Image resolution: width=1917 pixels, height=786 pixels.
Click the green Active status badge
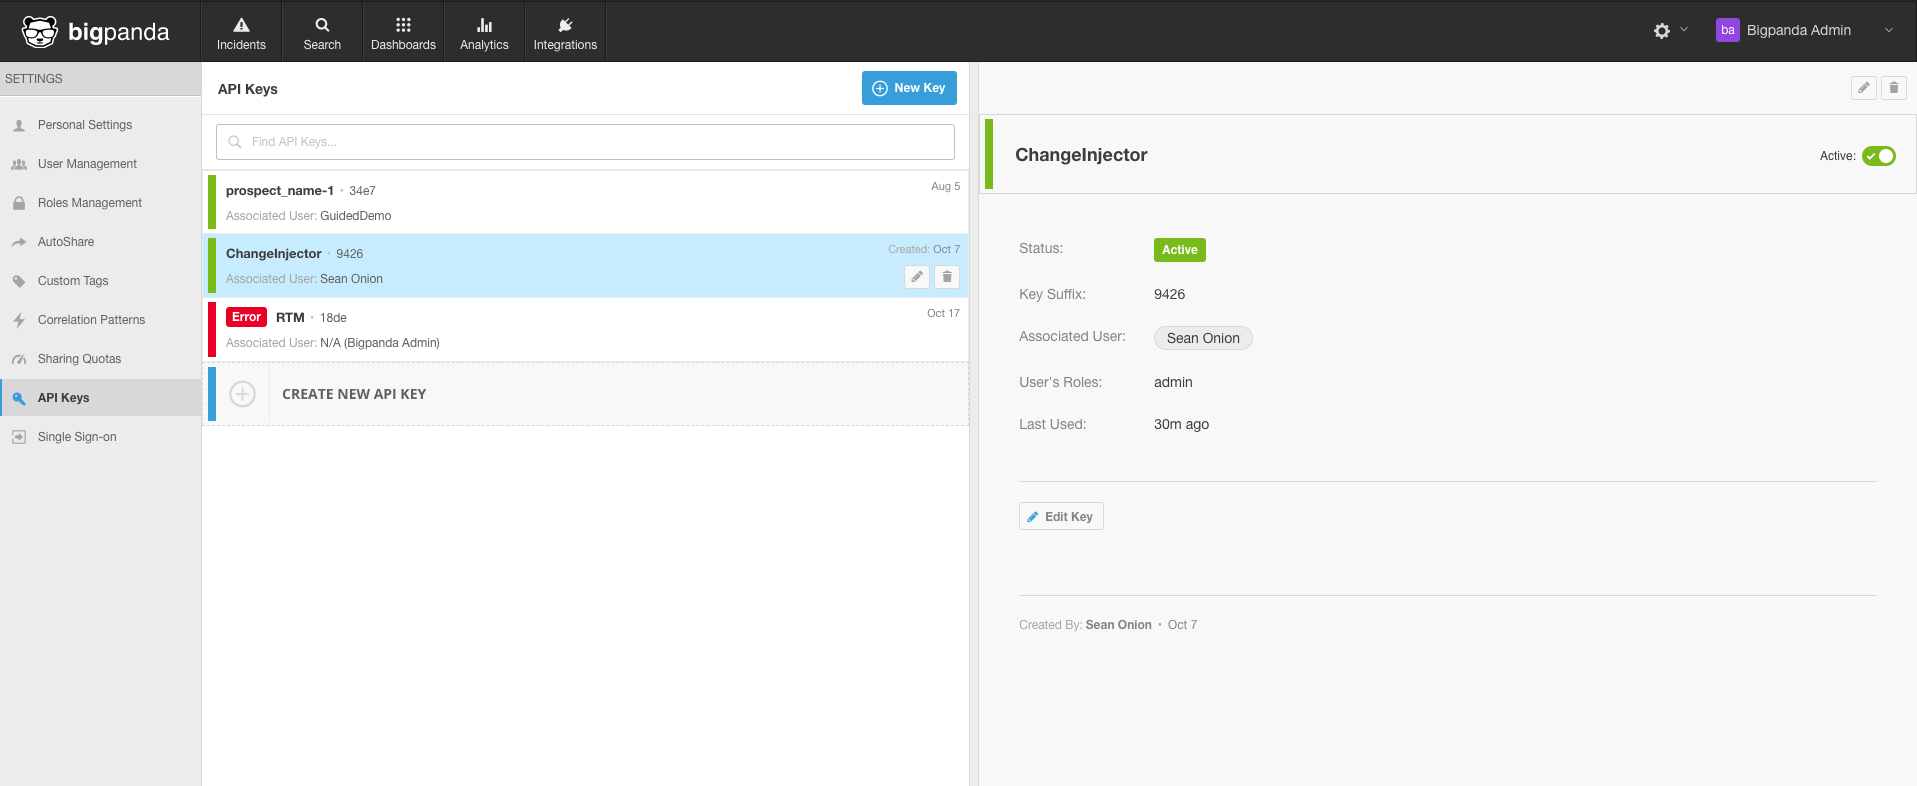[x=1180, y=250]
